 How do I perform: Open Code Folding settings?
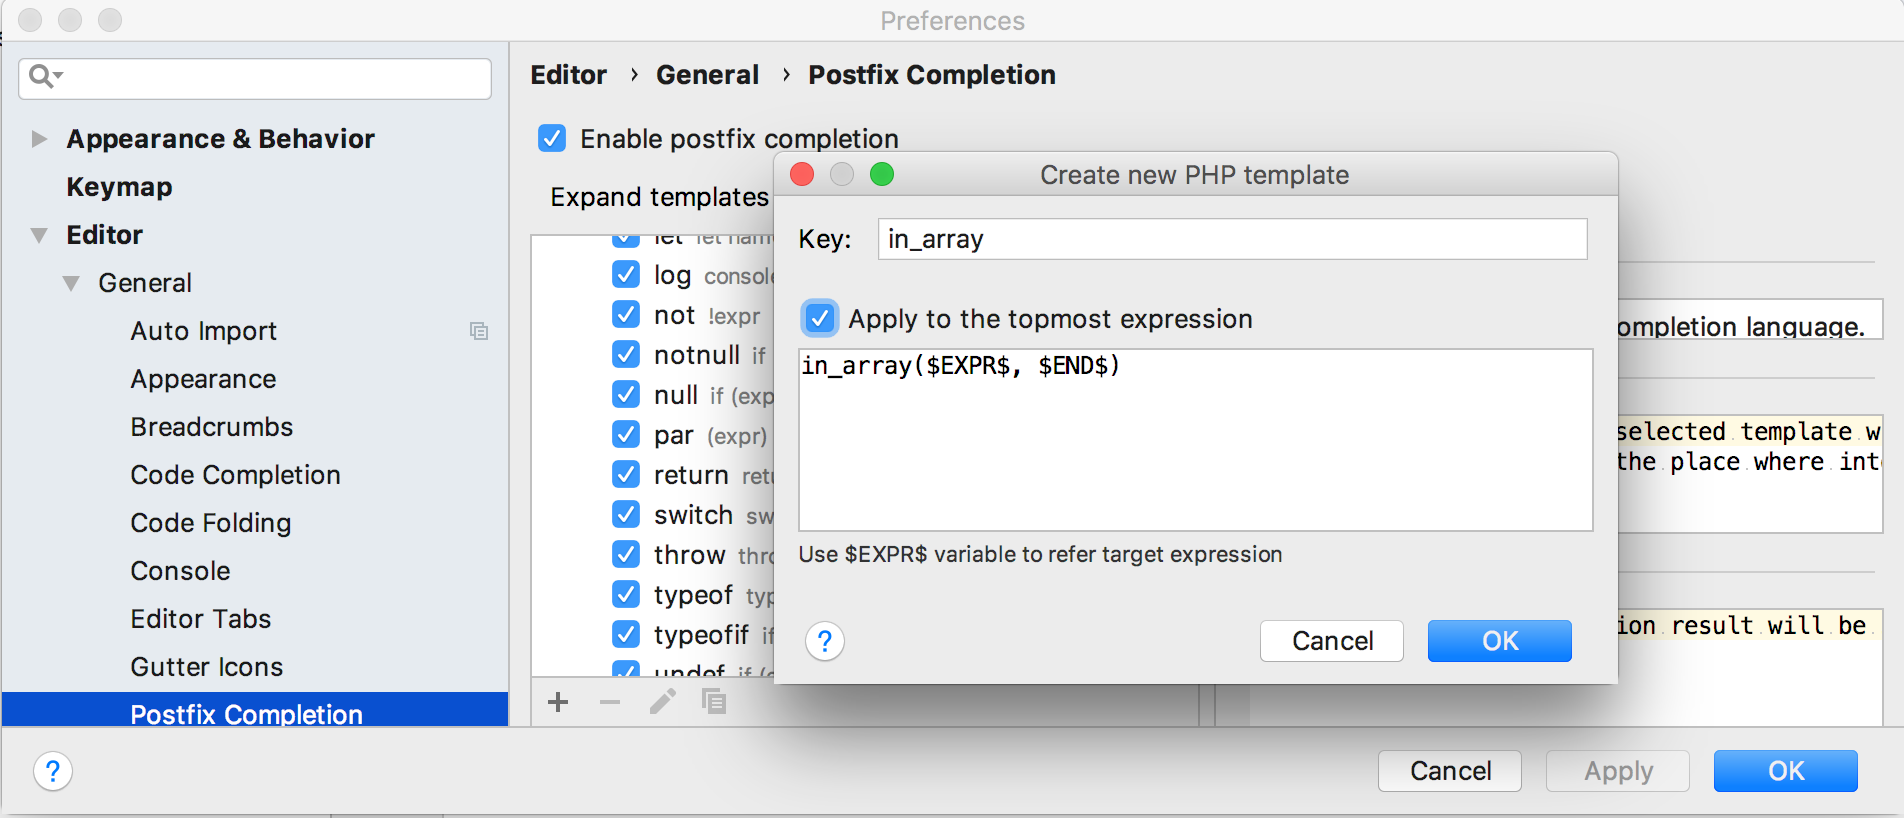coord(210,523)
